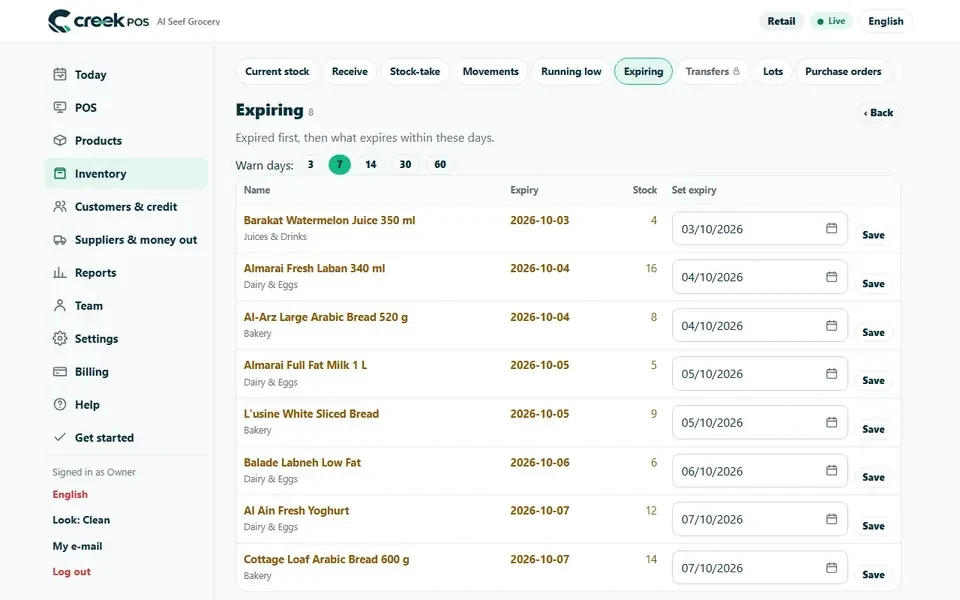The height and width of the screenshot is (600, 960).
Task: Open date picker icon for Almarai Fresh Laban
Action: 831,277
